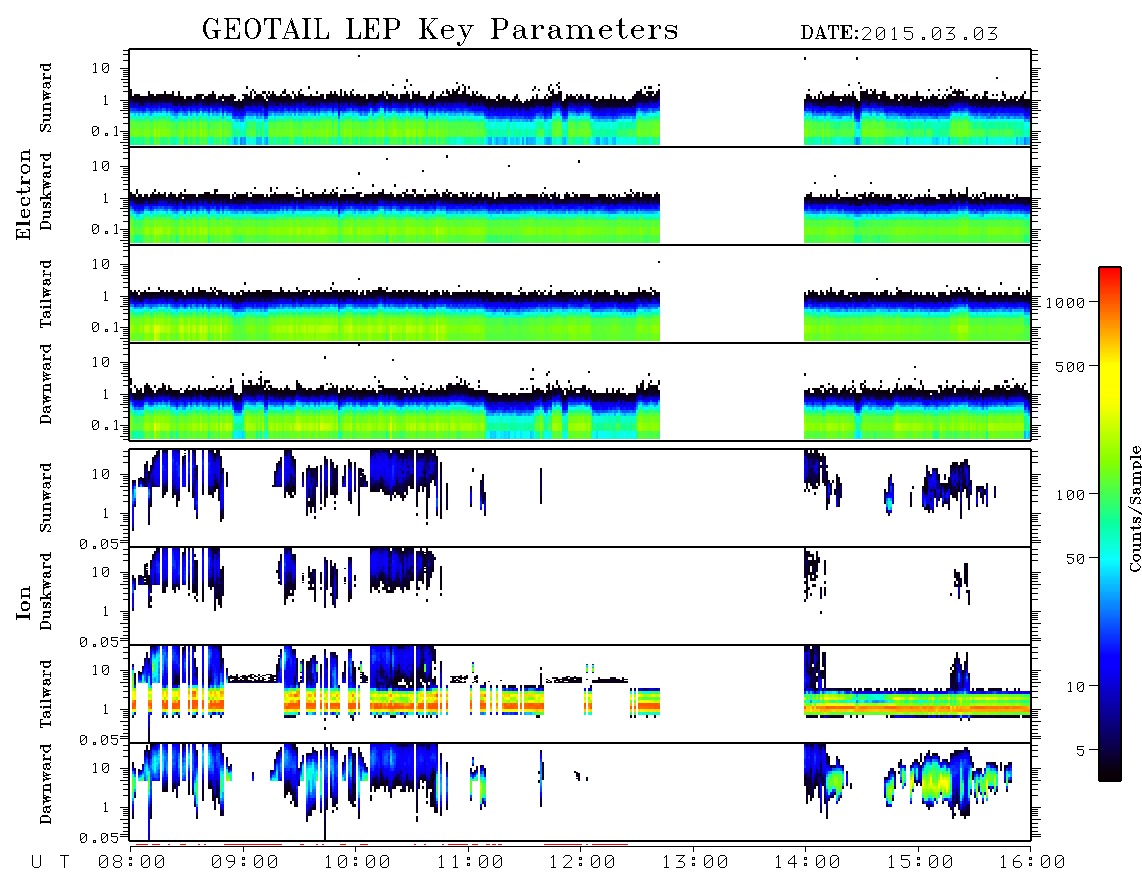Click the U T axis label
This screenshot has height=880, width=1142.
tap(50, 862)
